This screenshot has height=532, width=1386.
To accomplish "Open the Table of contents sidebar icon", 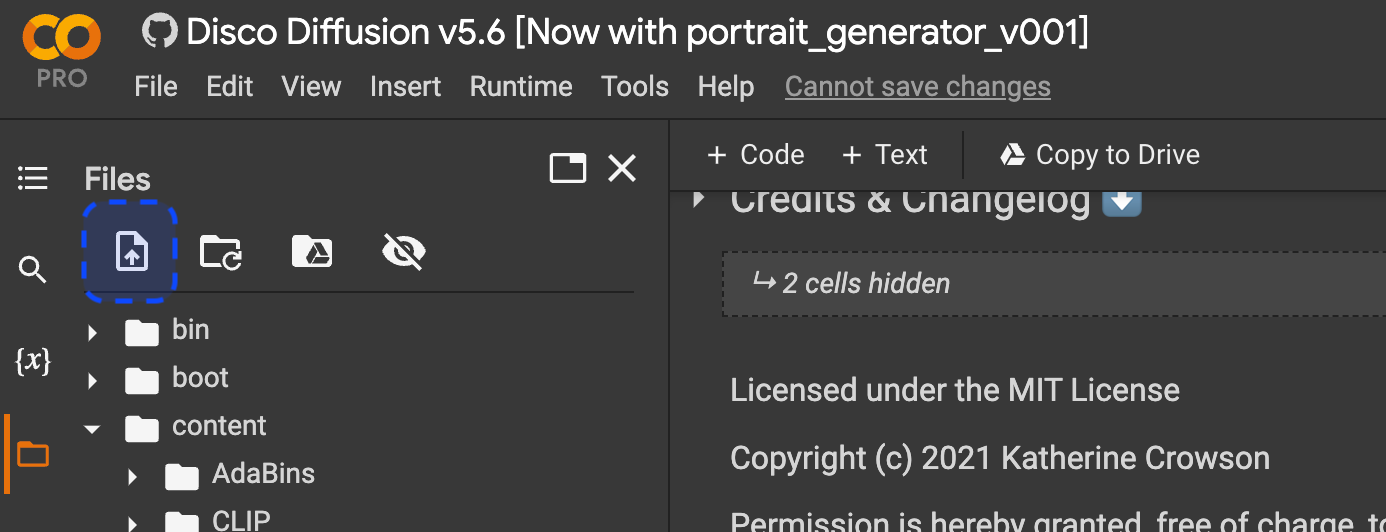I will (33, 179).
